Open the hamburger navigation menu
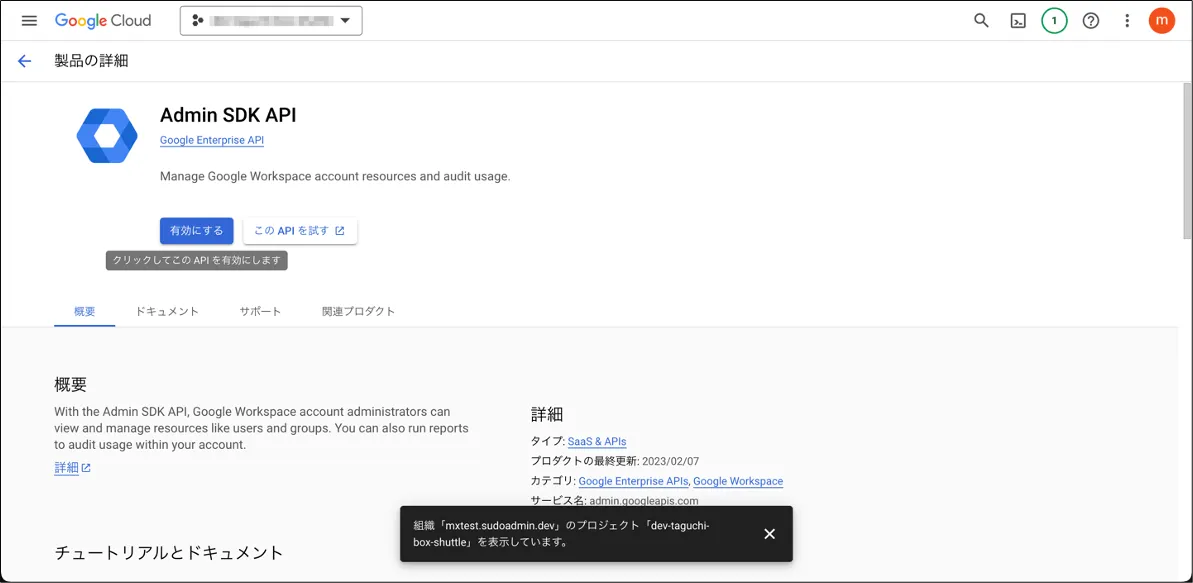1193x583 pixels. pyautogui.click(x=29, y=20)
